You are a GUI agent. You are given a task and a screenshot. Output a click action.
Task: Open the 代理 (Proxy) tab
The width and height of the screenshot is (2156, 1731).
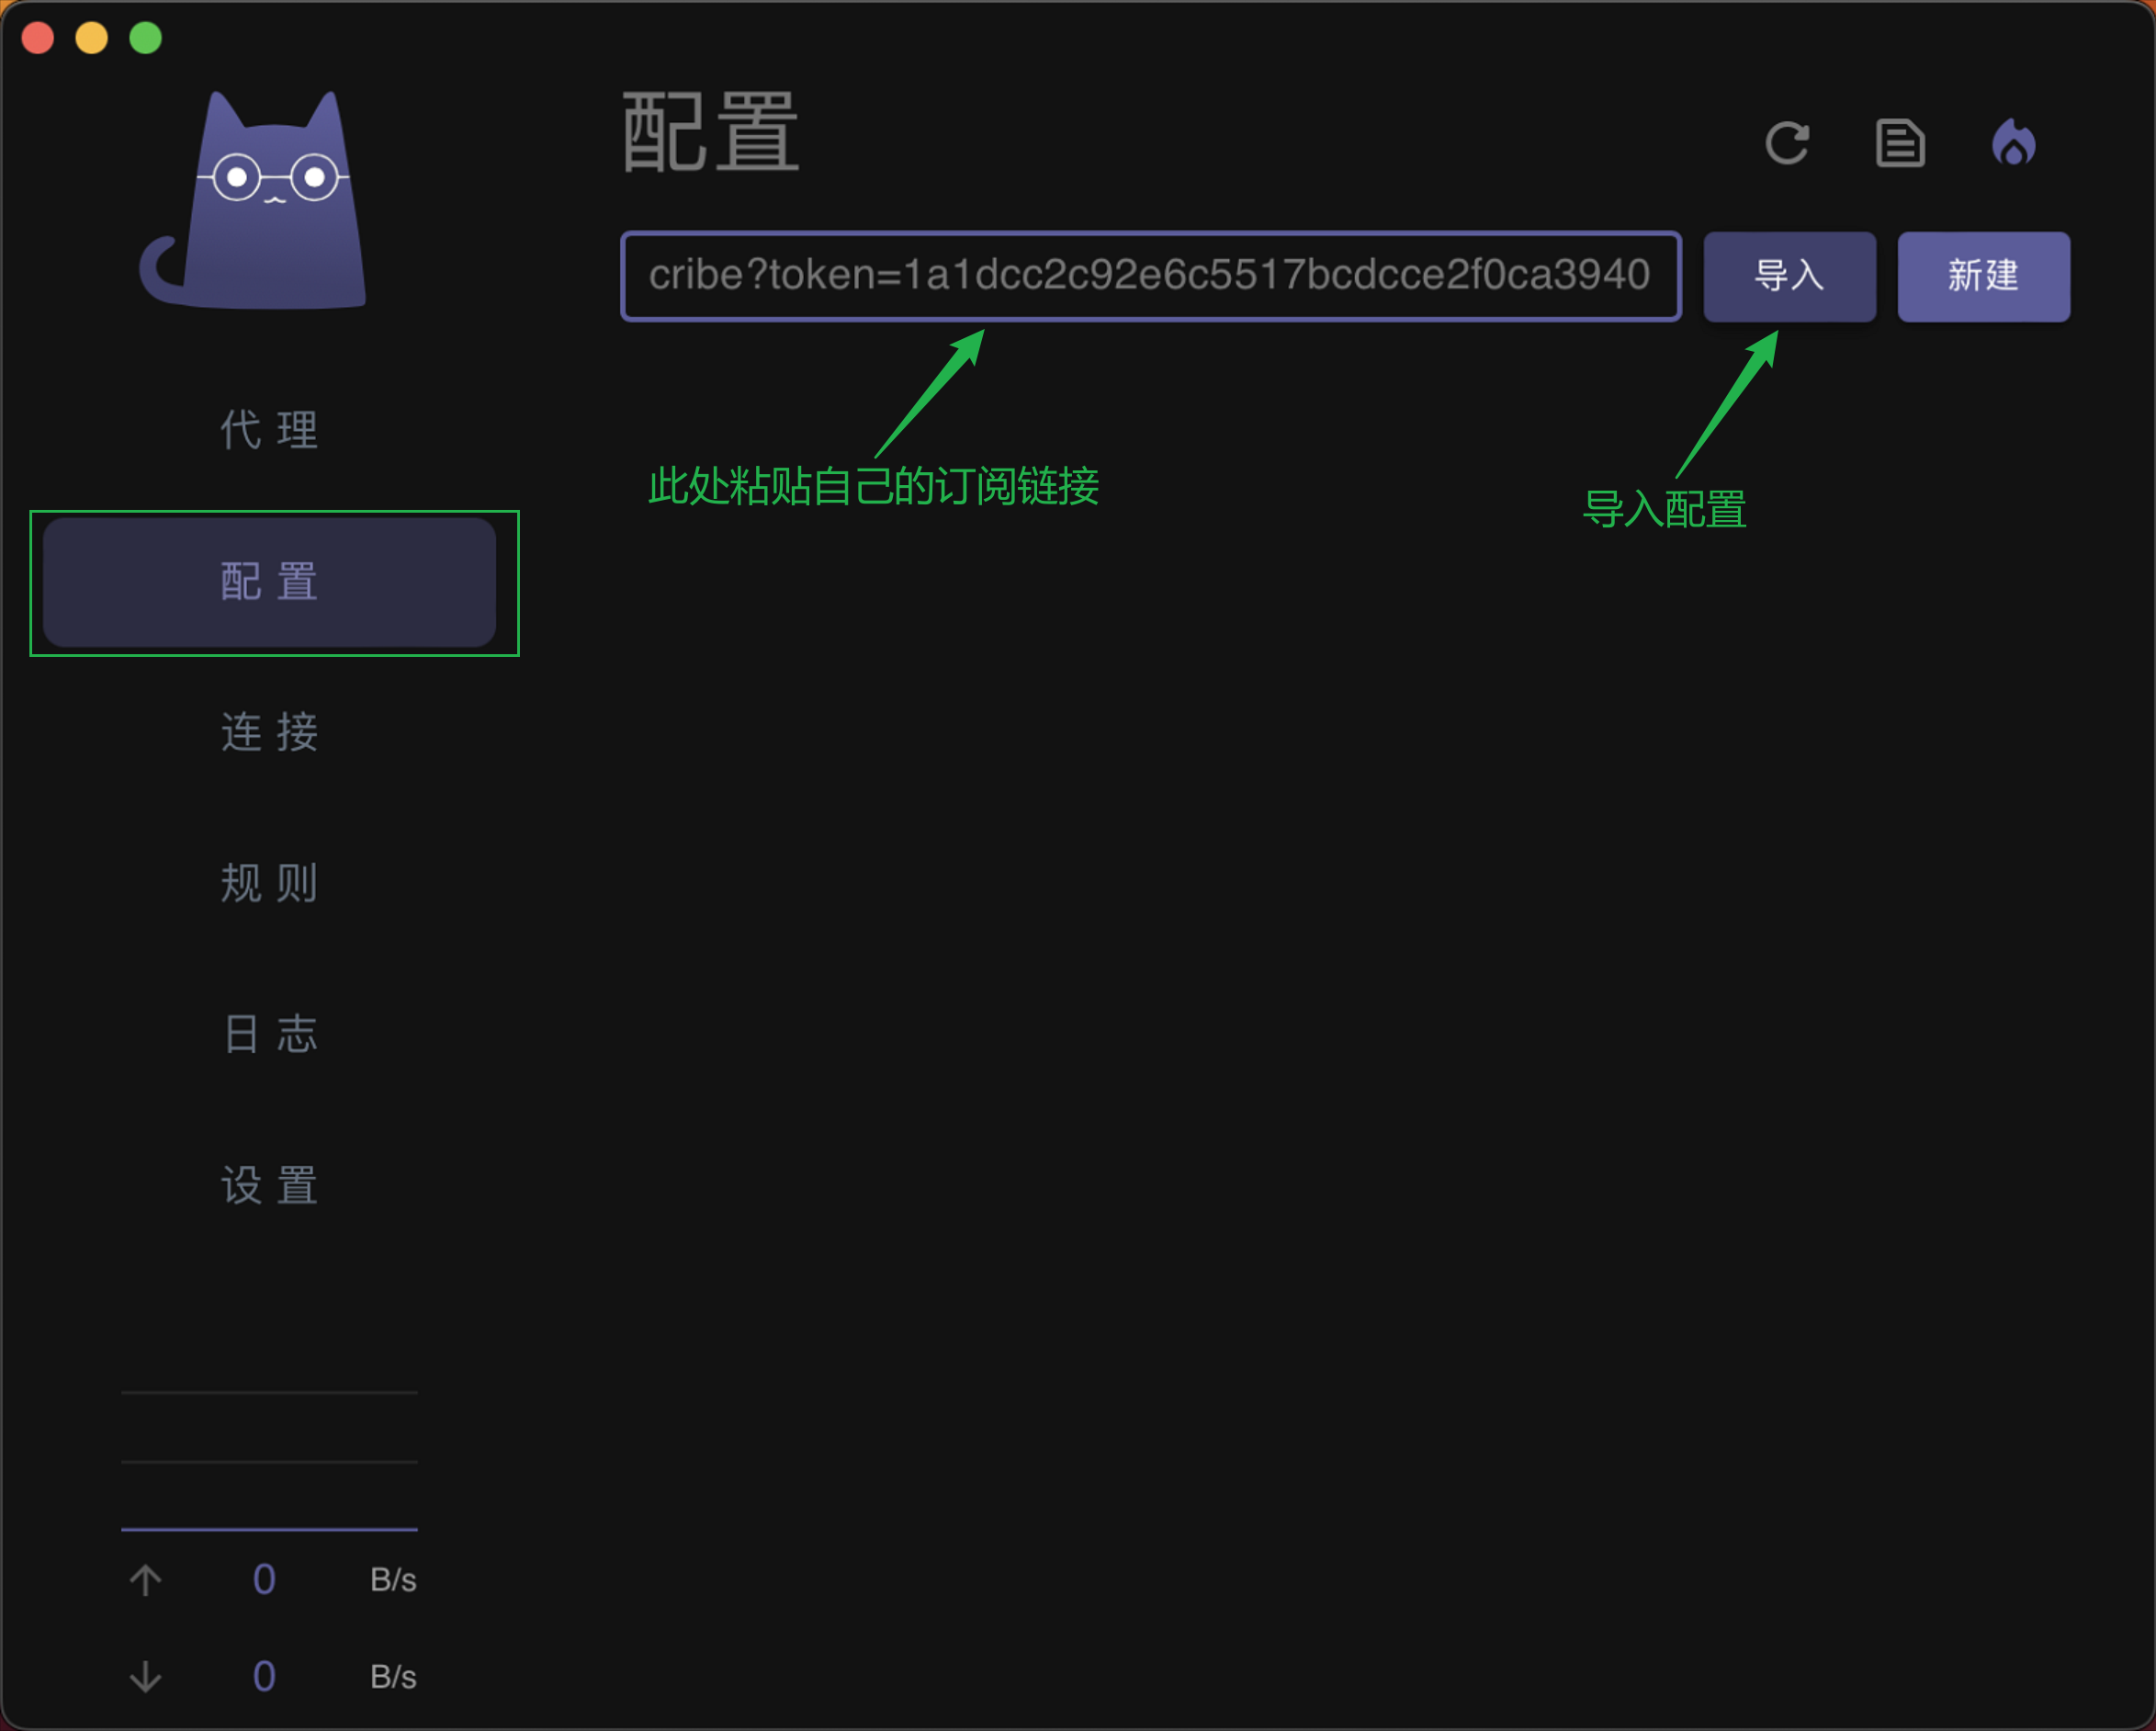tap(269, 431)
